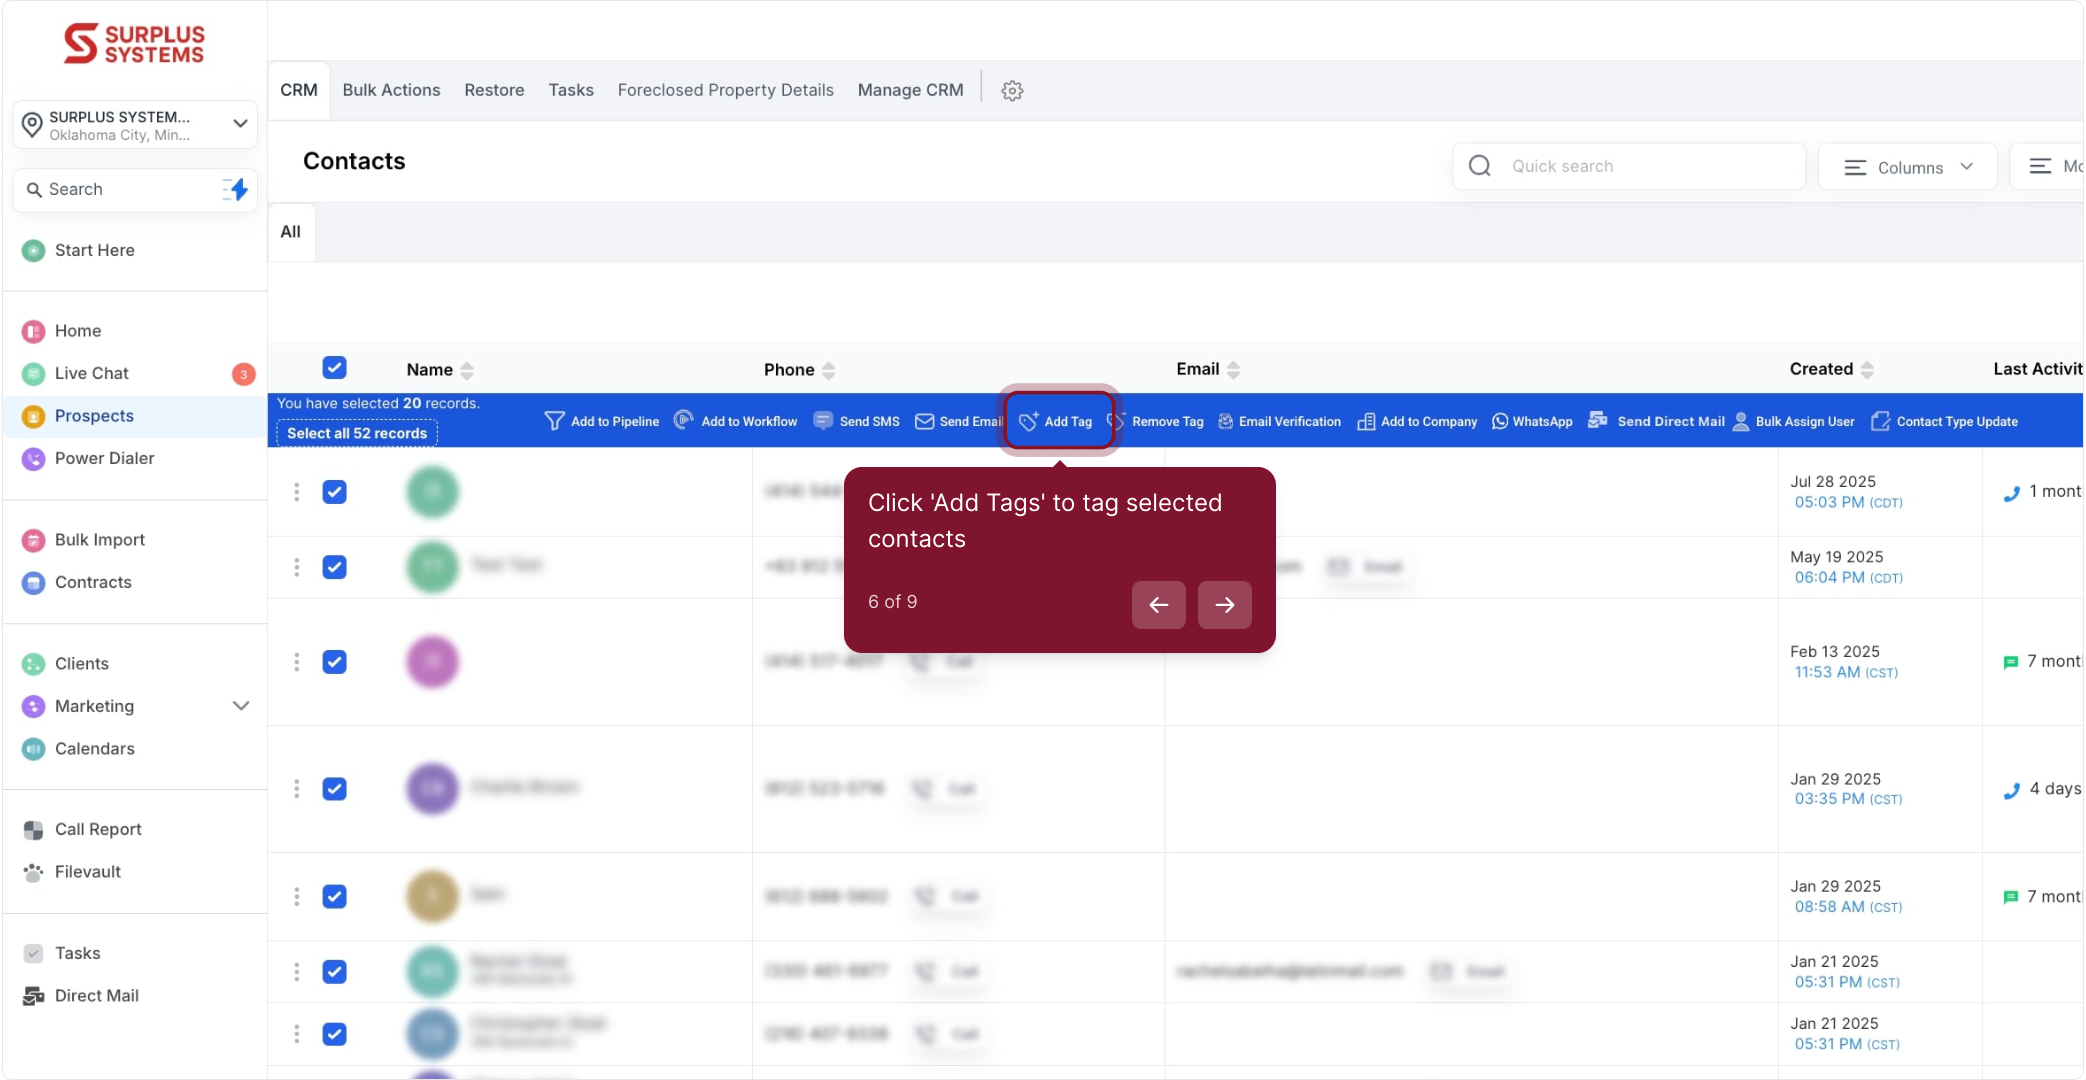Uncheck the Jul 28 2025 contact row
This screenshot has width=2086, height=1080.
click(x=334, y=492)
